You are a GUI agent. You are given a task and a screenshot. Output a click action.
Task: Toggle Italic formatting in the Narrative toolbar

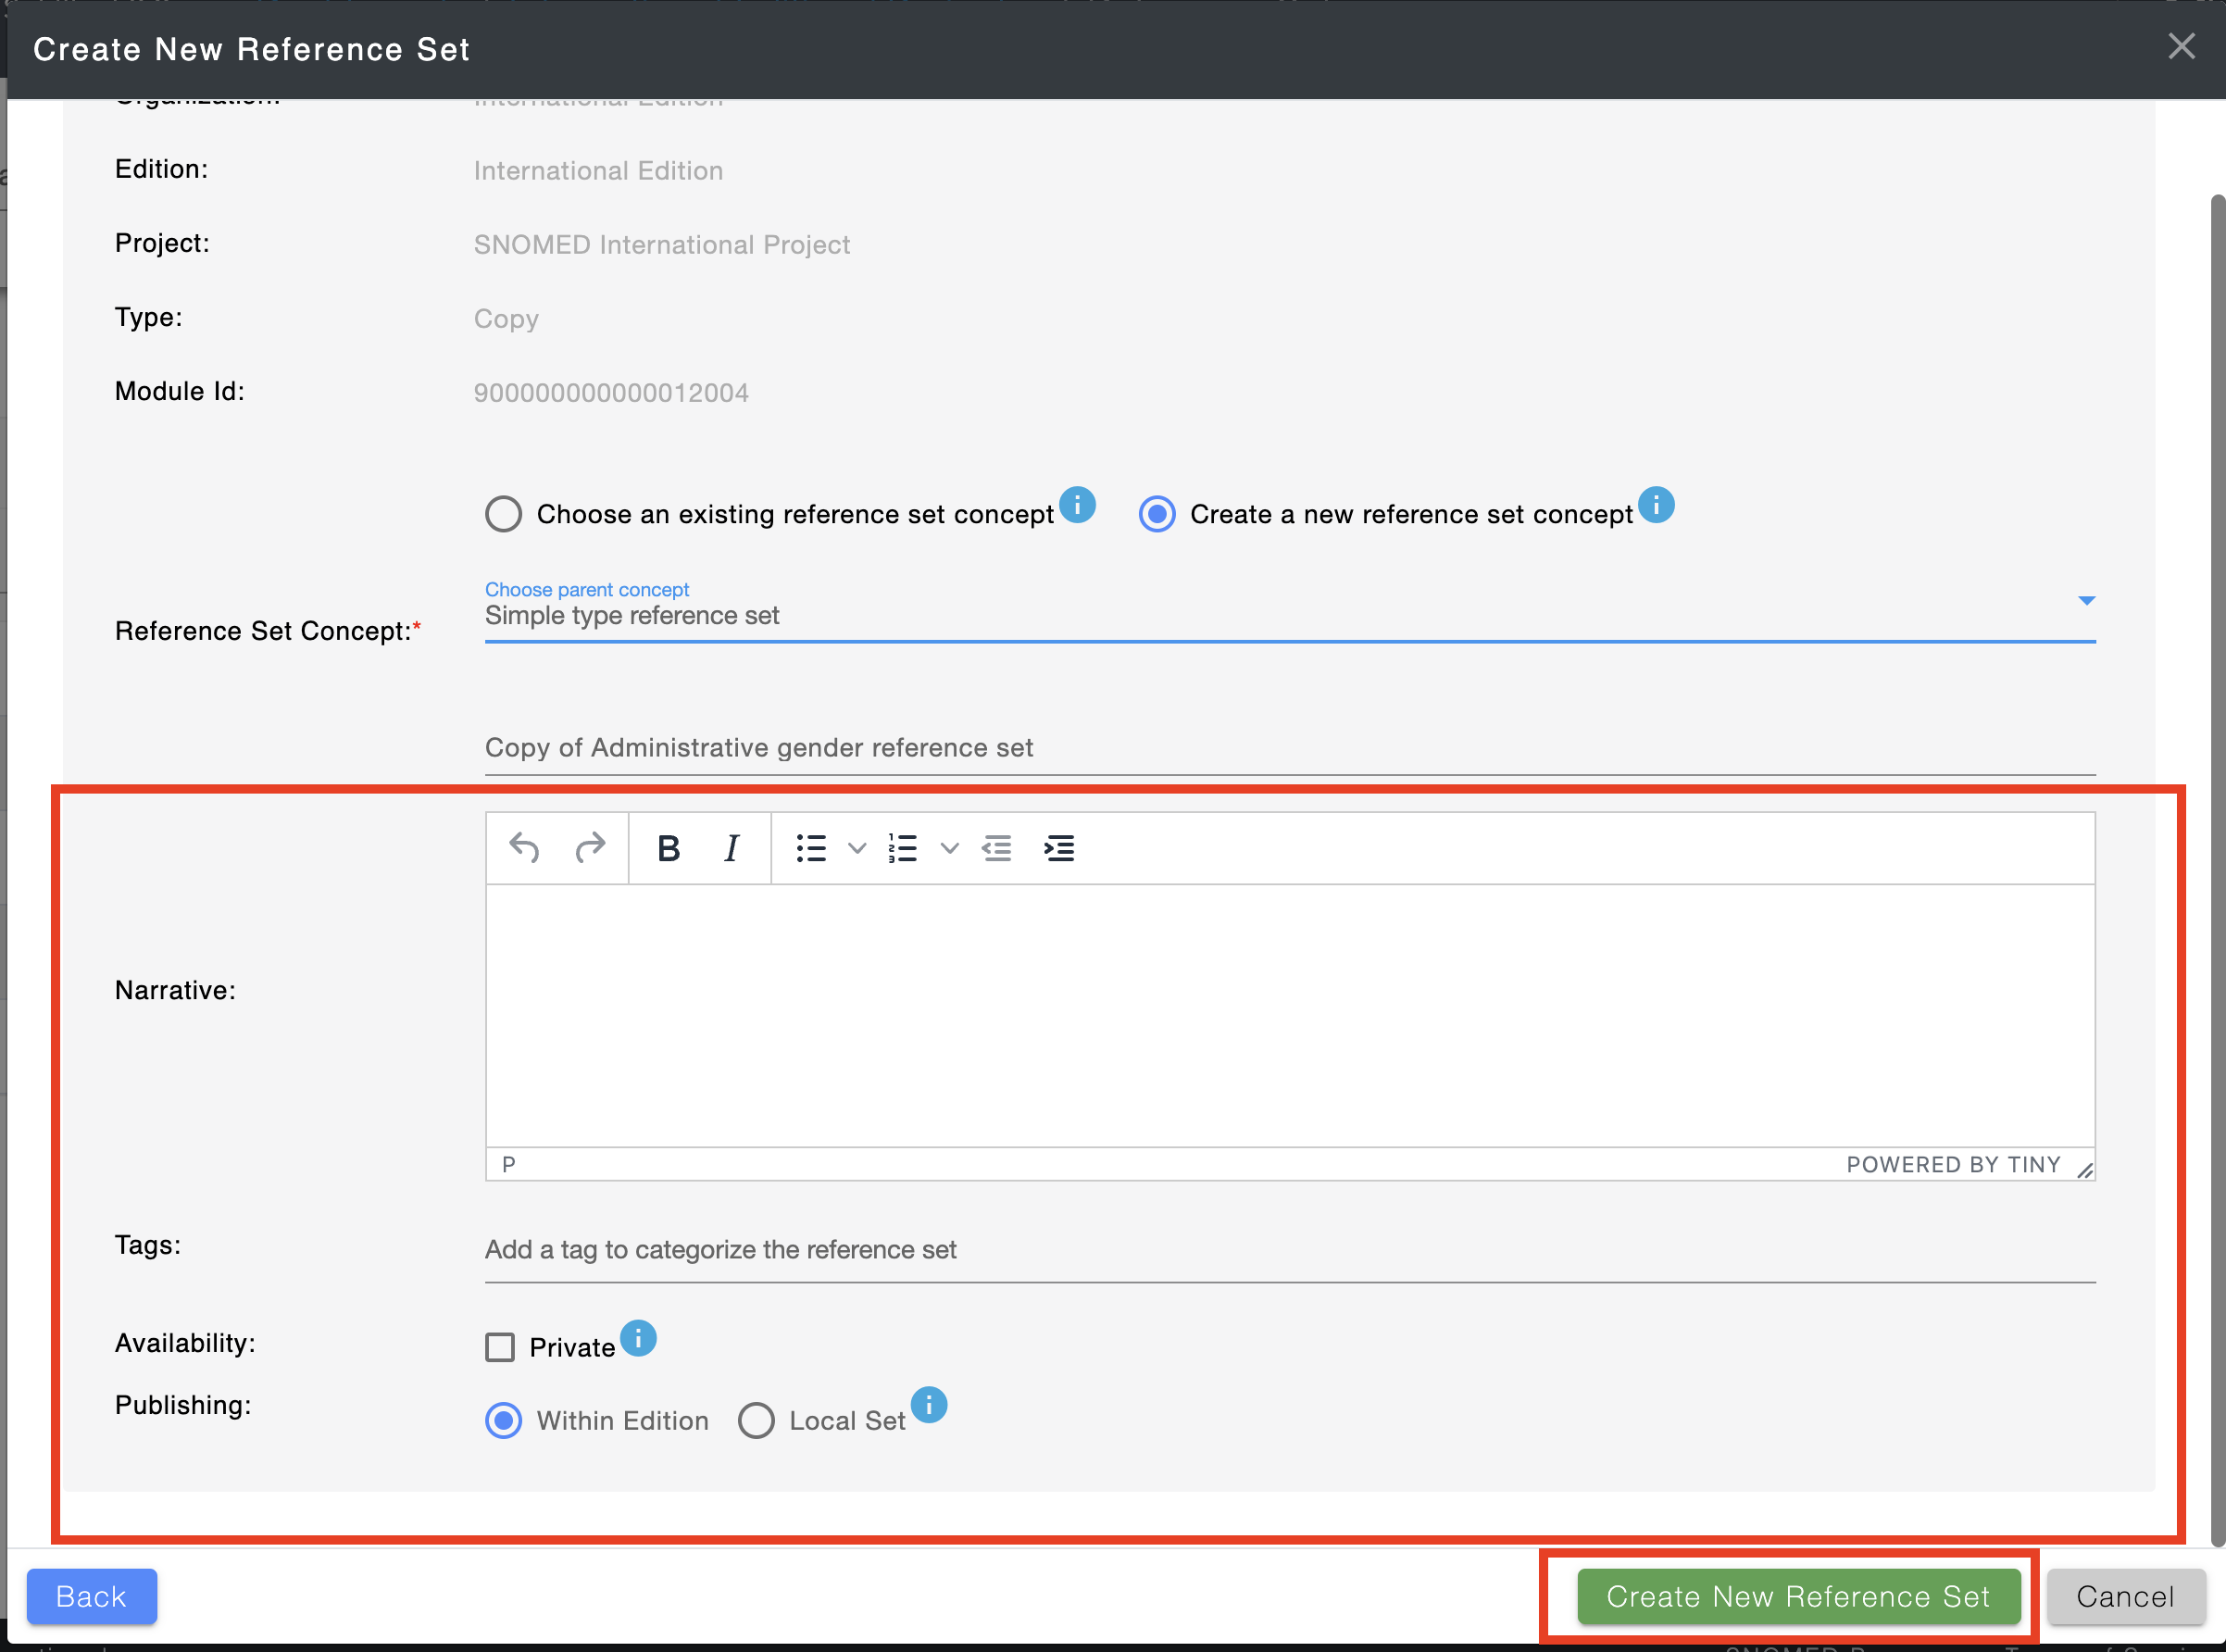(731, 848)
